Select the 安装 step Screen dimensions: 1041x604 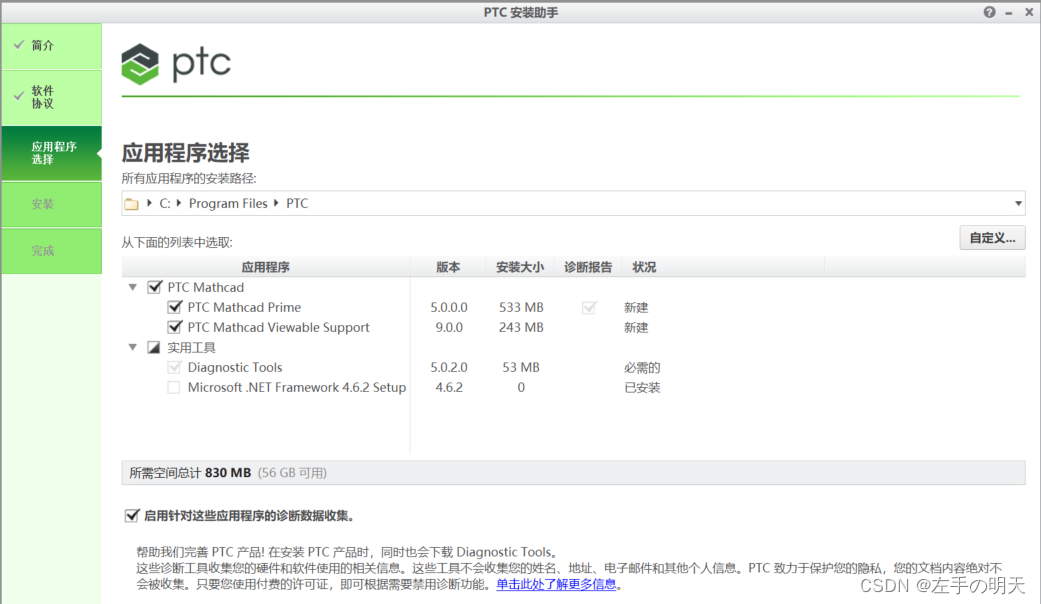pyautogui.click(x=51, y=204)
